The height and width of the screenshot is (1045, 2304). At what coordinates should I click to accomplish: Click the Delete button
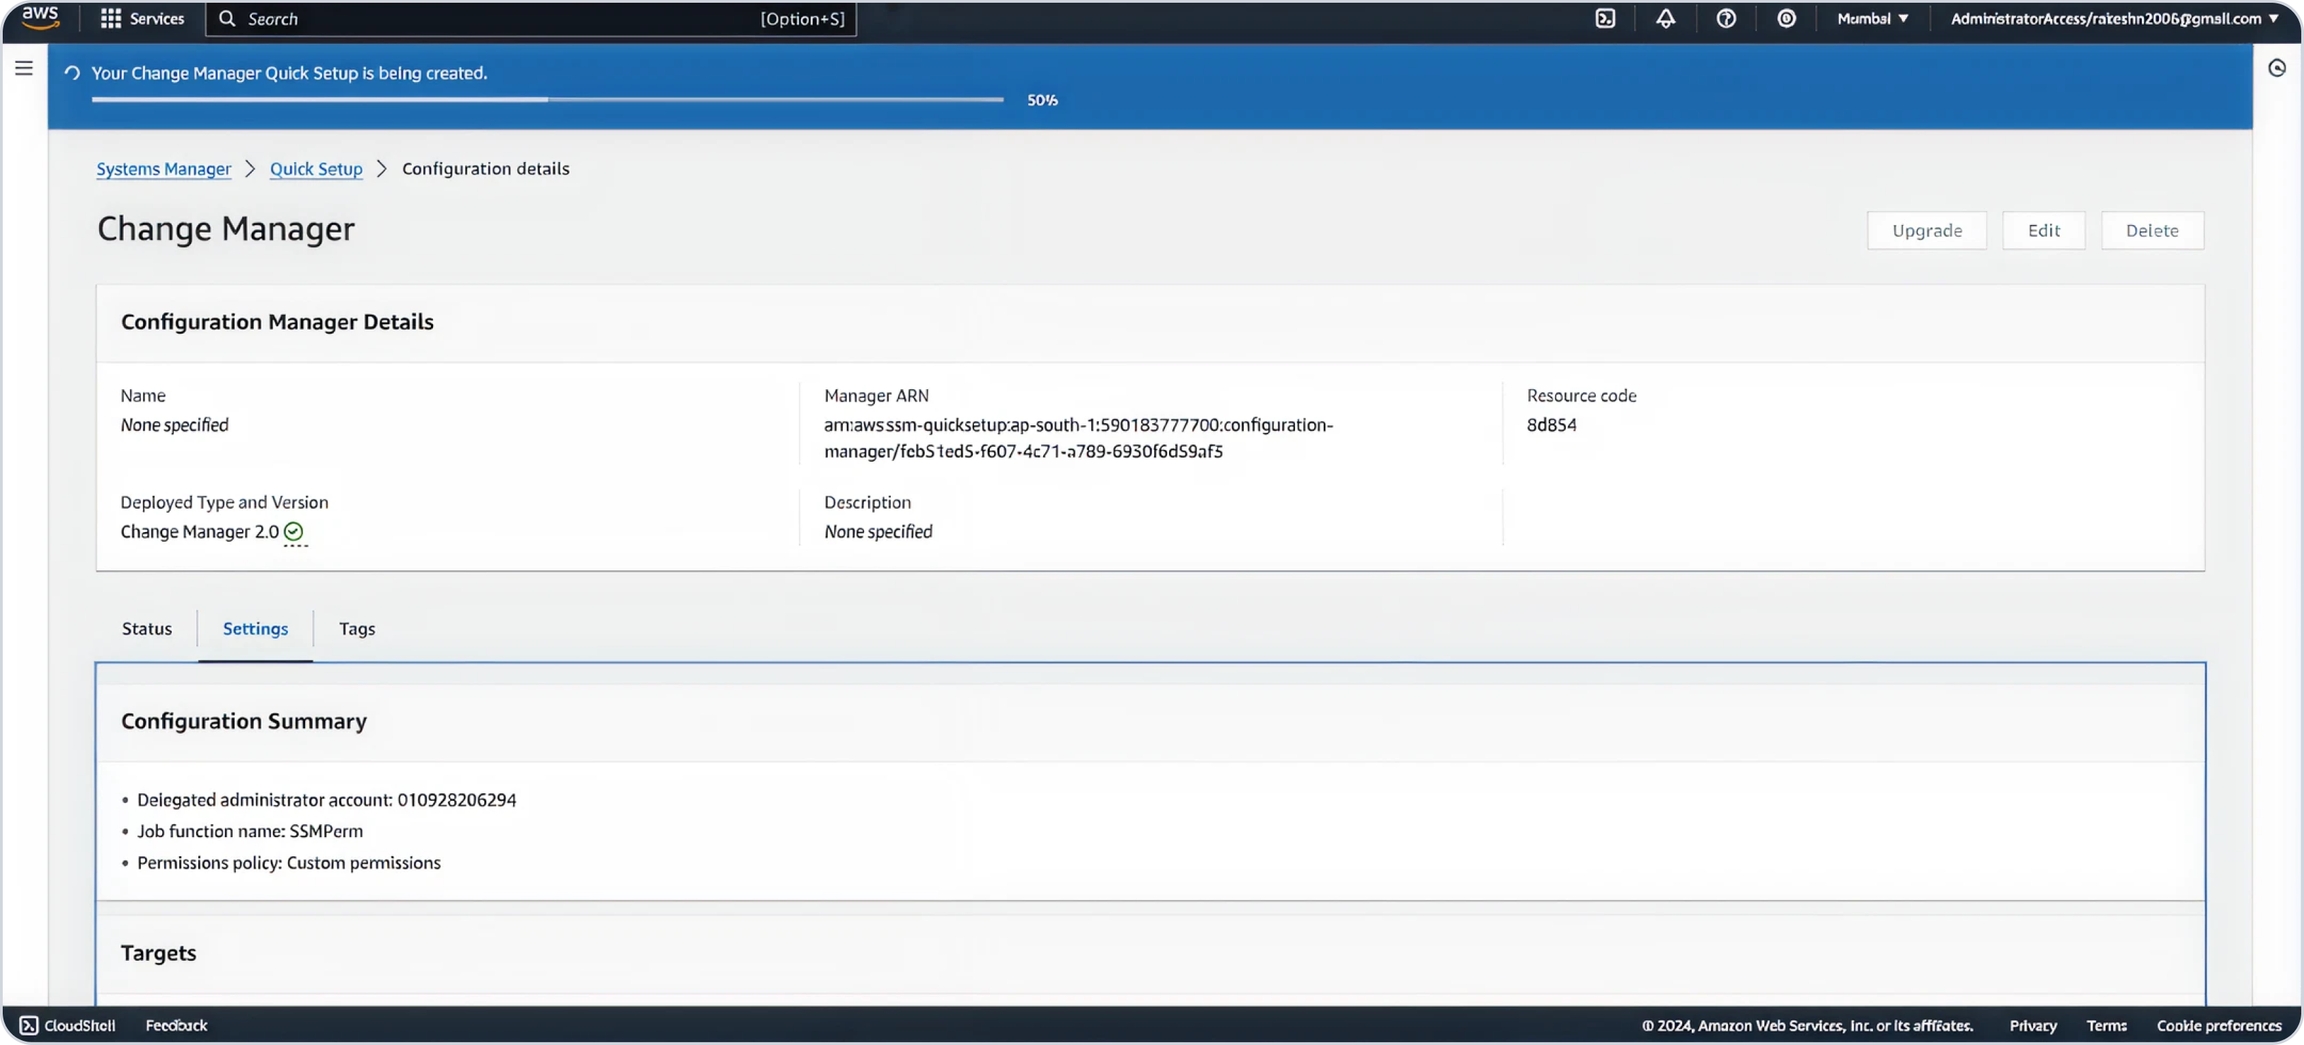click(x=2152, y=231)
